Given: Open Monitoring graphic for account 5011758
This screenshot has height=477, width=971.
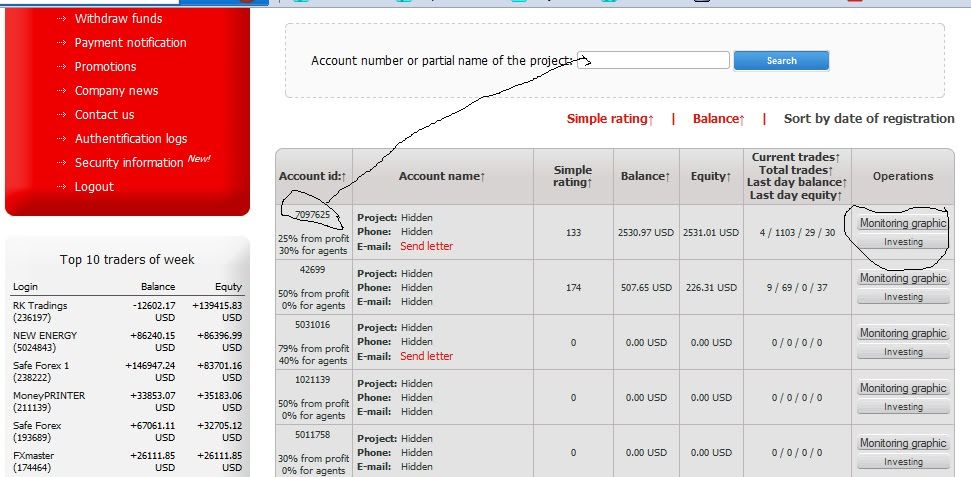Looking at the screenshot, I should click(x=903, y=444).
